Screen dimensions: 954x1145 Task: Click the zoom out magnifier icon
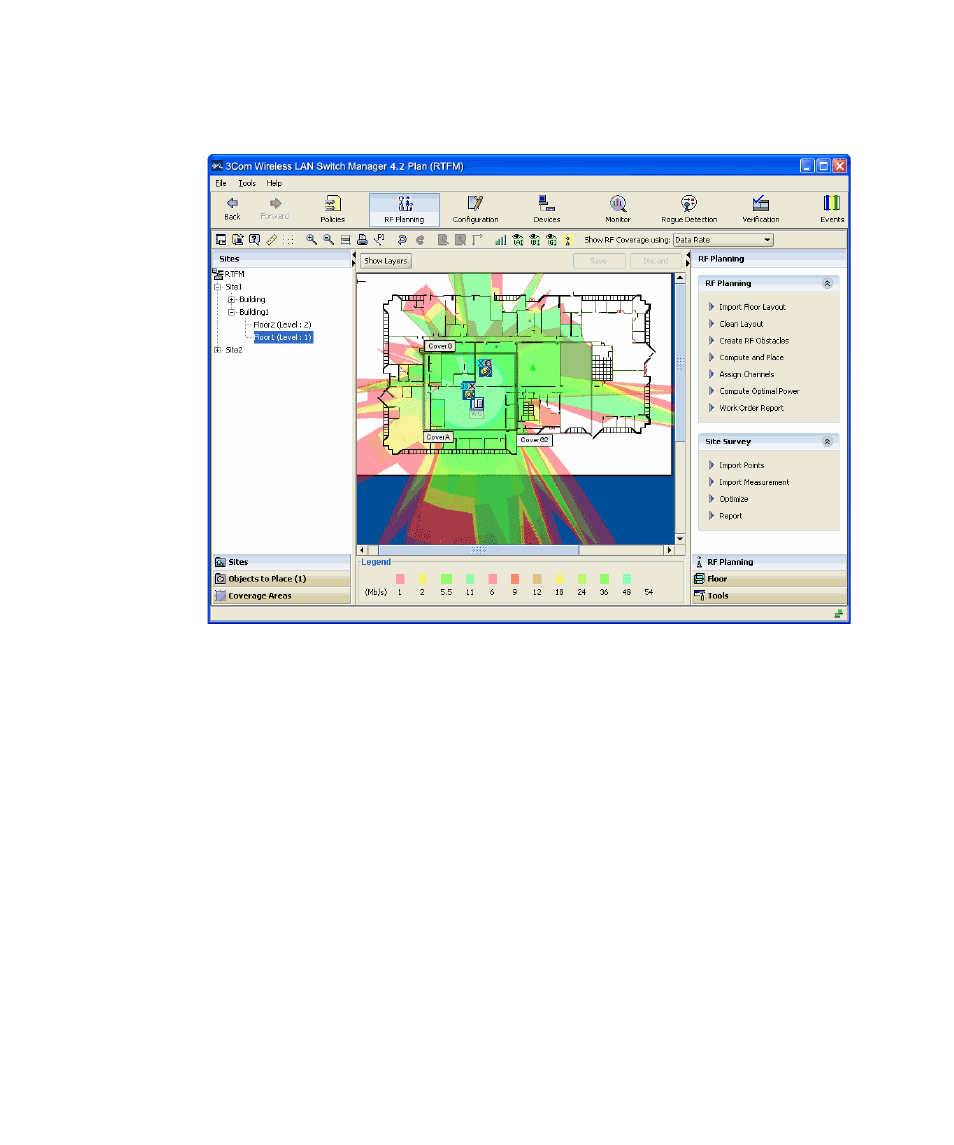(x=328, y=240)
